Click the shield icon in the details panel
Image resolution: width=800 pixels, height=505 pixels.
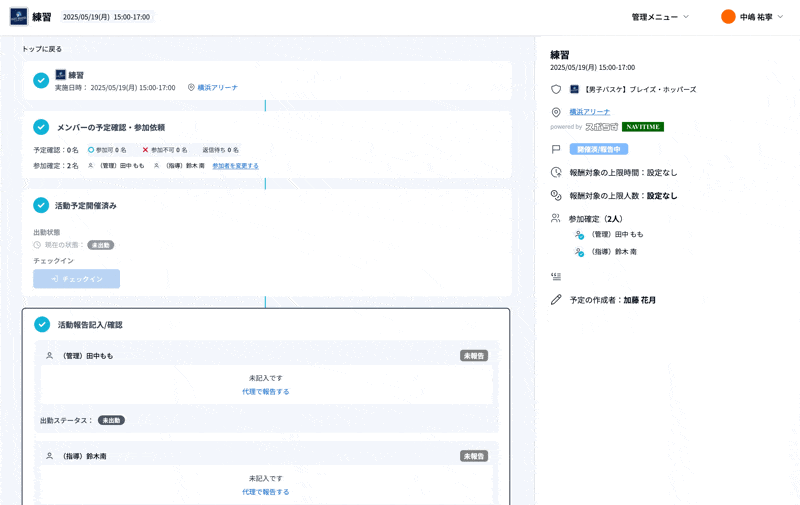pos(556,89)
